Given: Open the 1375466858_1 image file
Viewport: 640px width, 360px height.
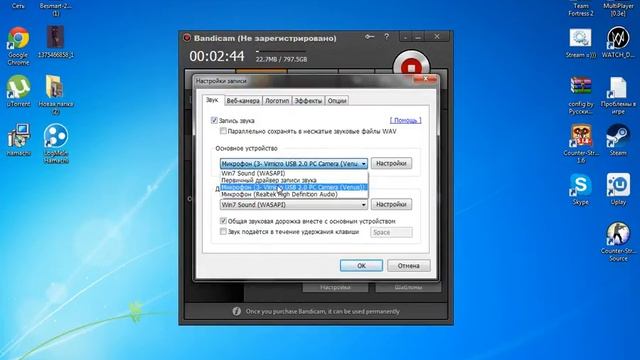Looking at the screenshot, I should tap(56, 42).
